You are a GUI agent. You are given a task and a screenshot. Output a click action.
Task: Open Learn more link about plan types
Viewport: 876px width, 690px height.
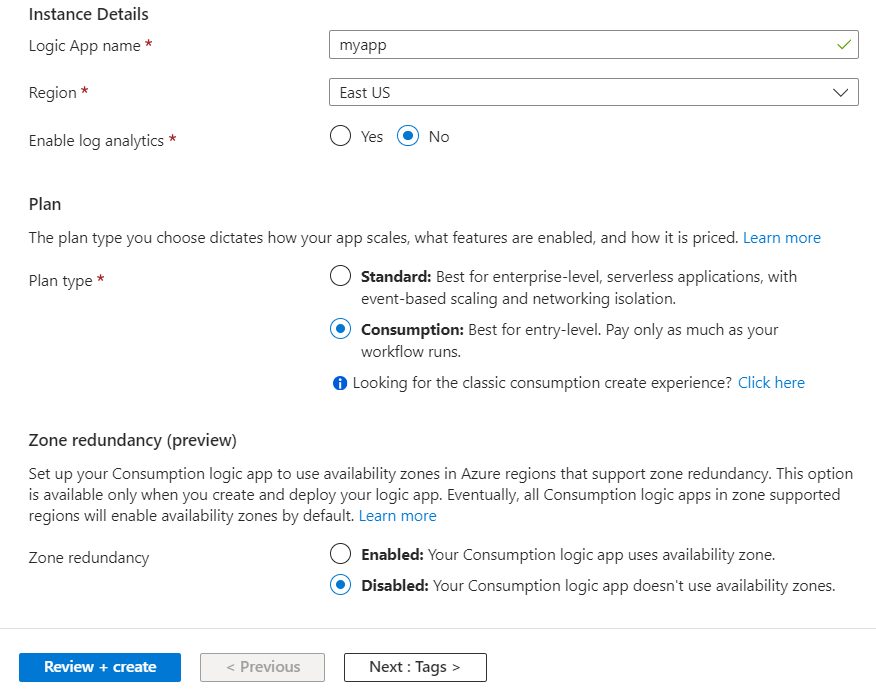click(782, 238)
